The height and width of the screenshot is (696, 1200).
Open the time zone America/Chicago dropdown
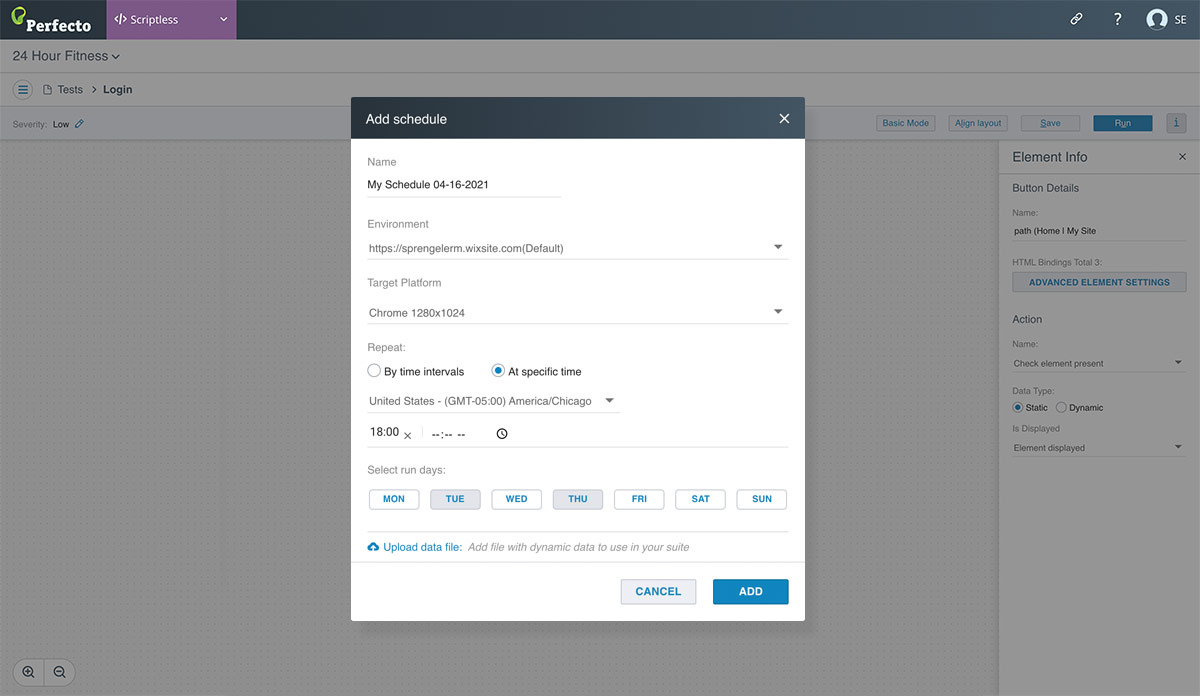click(x=493, y=401)
